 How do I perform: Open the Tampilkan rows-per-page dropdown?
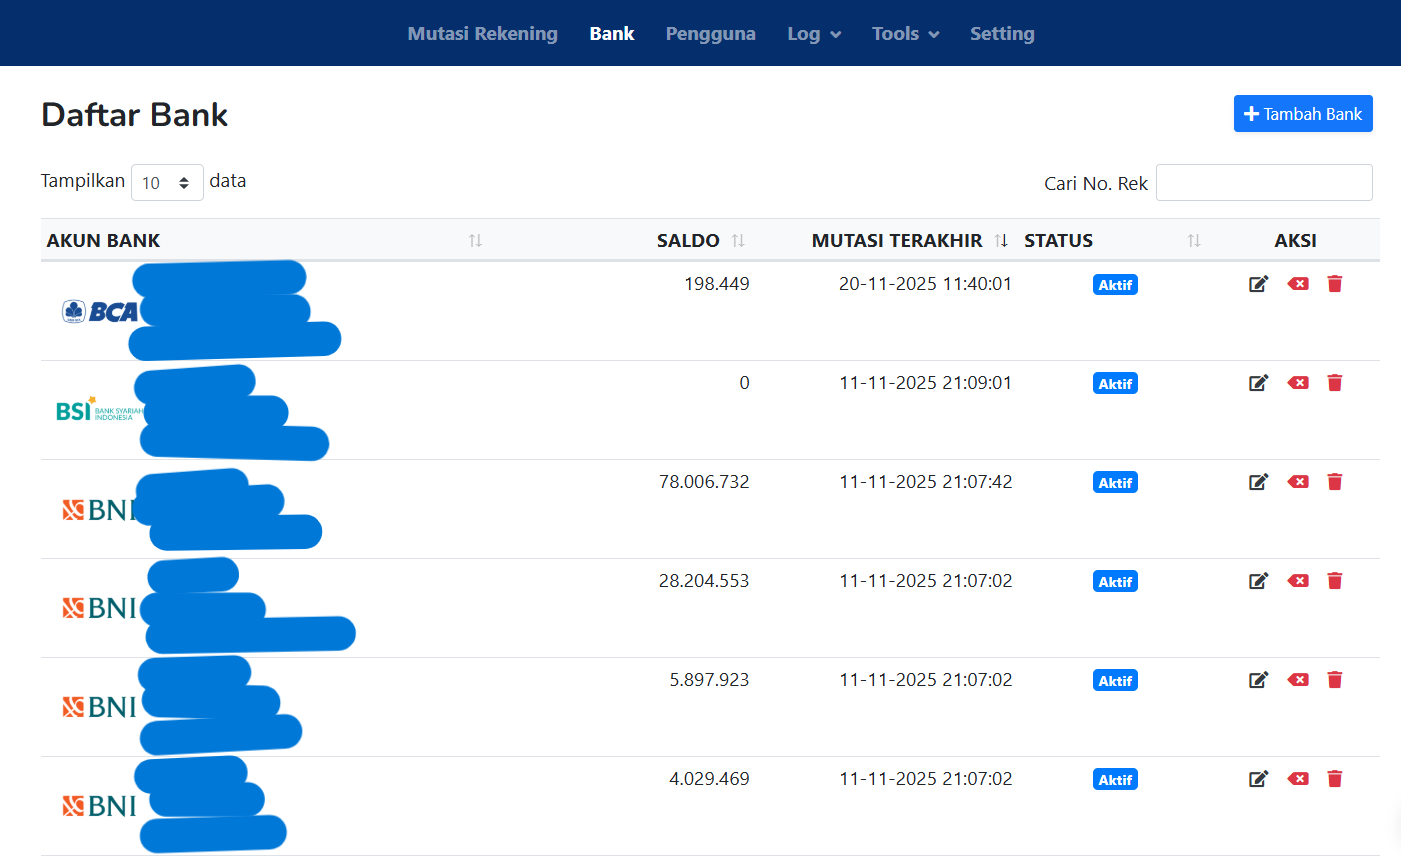point(167,183)
